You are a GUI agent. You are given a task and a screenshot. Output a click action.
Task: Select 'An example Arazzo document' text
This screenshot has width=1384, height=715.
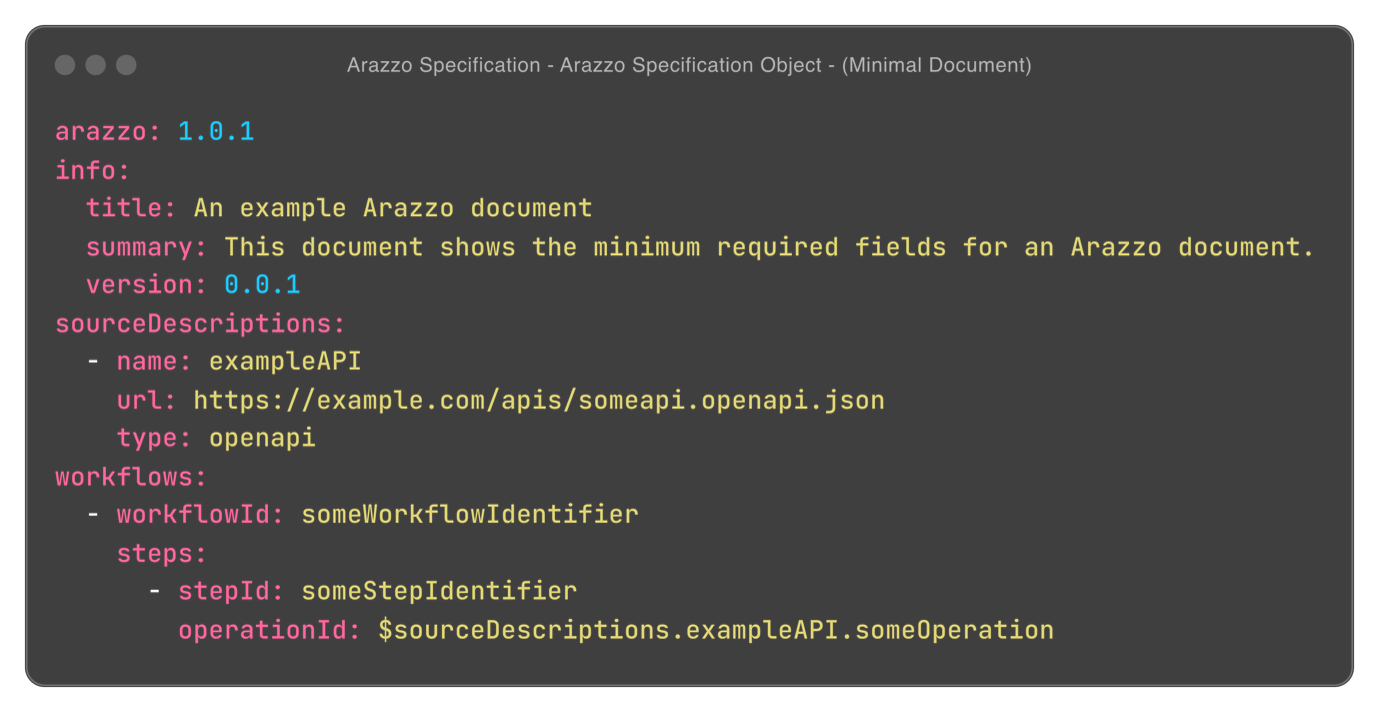393,208
